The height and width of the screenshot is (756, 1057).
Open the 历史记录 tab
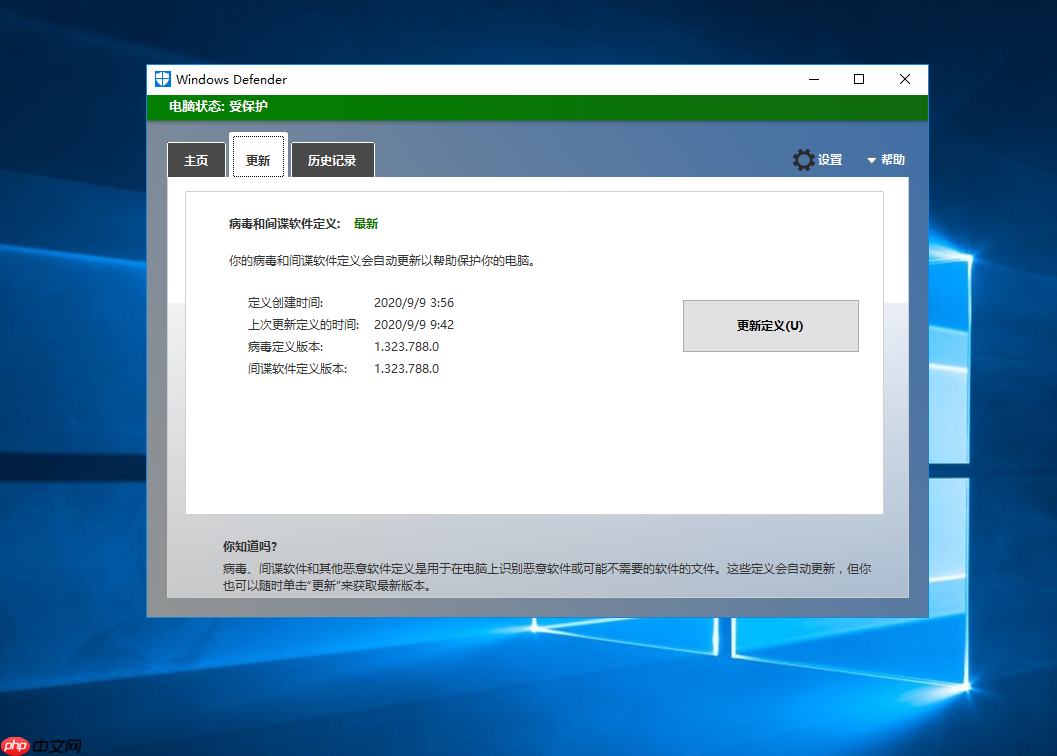pos(332,159)
